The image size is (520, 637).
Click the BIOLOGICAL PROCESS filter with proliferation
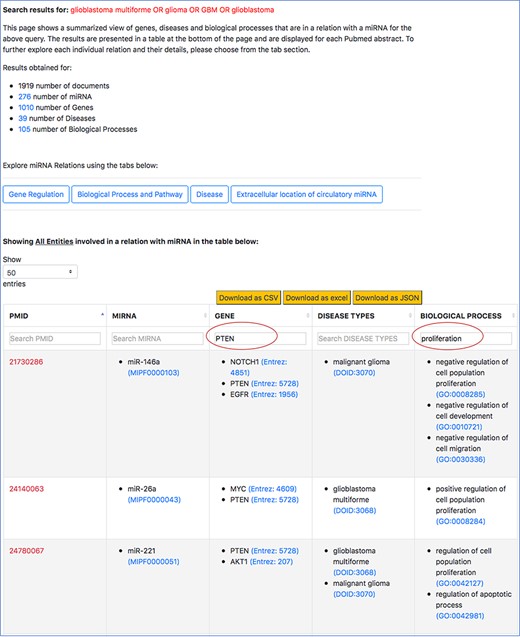466,338
